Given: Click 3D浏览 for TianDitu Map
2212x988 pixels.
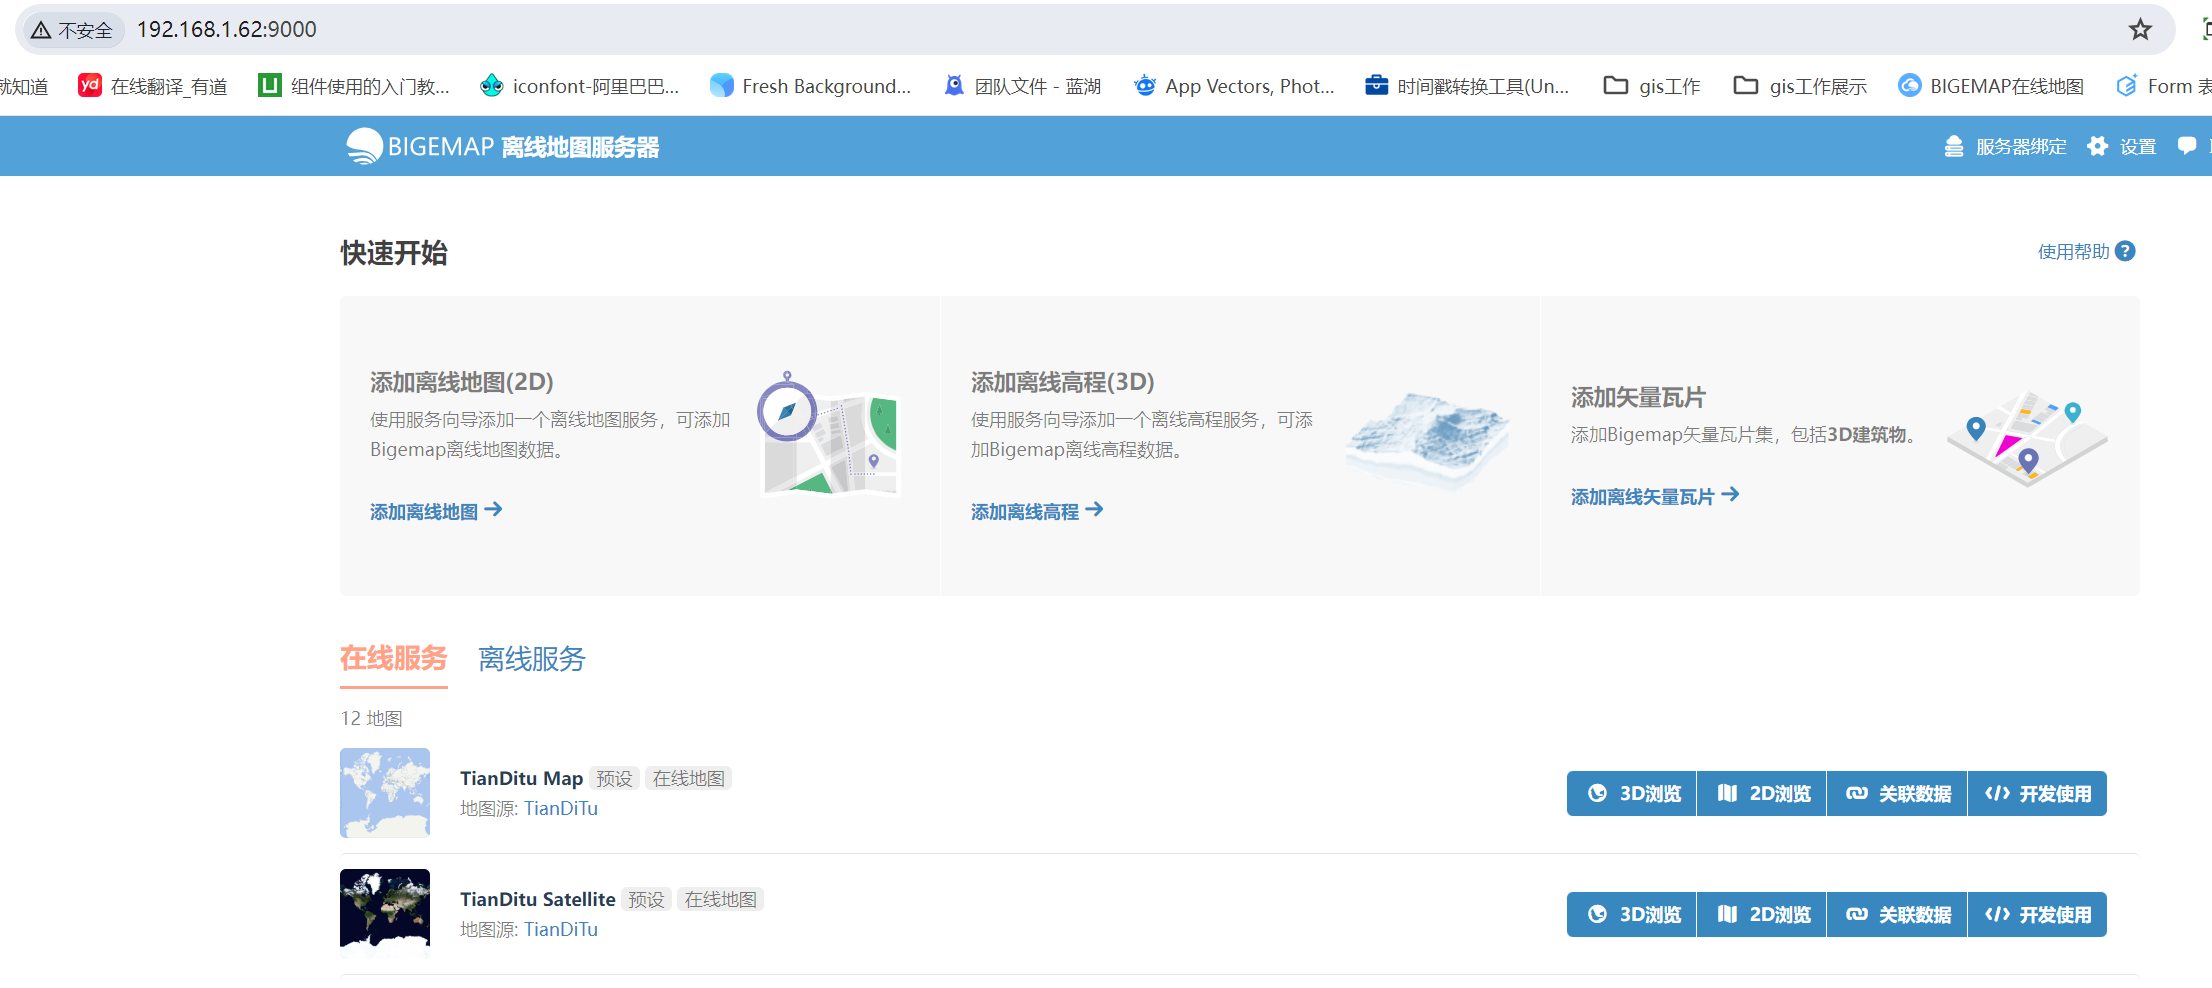Looking at the screenshot, I should (1632, 793).
